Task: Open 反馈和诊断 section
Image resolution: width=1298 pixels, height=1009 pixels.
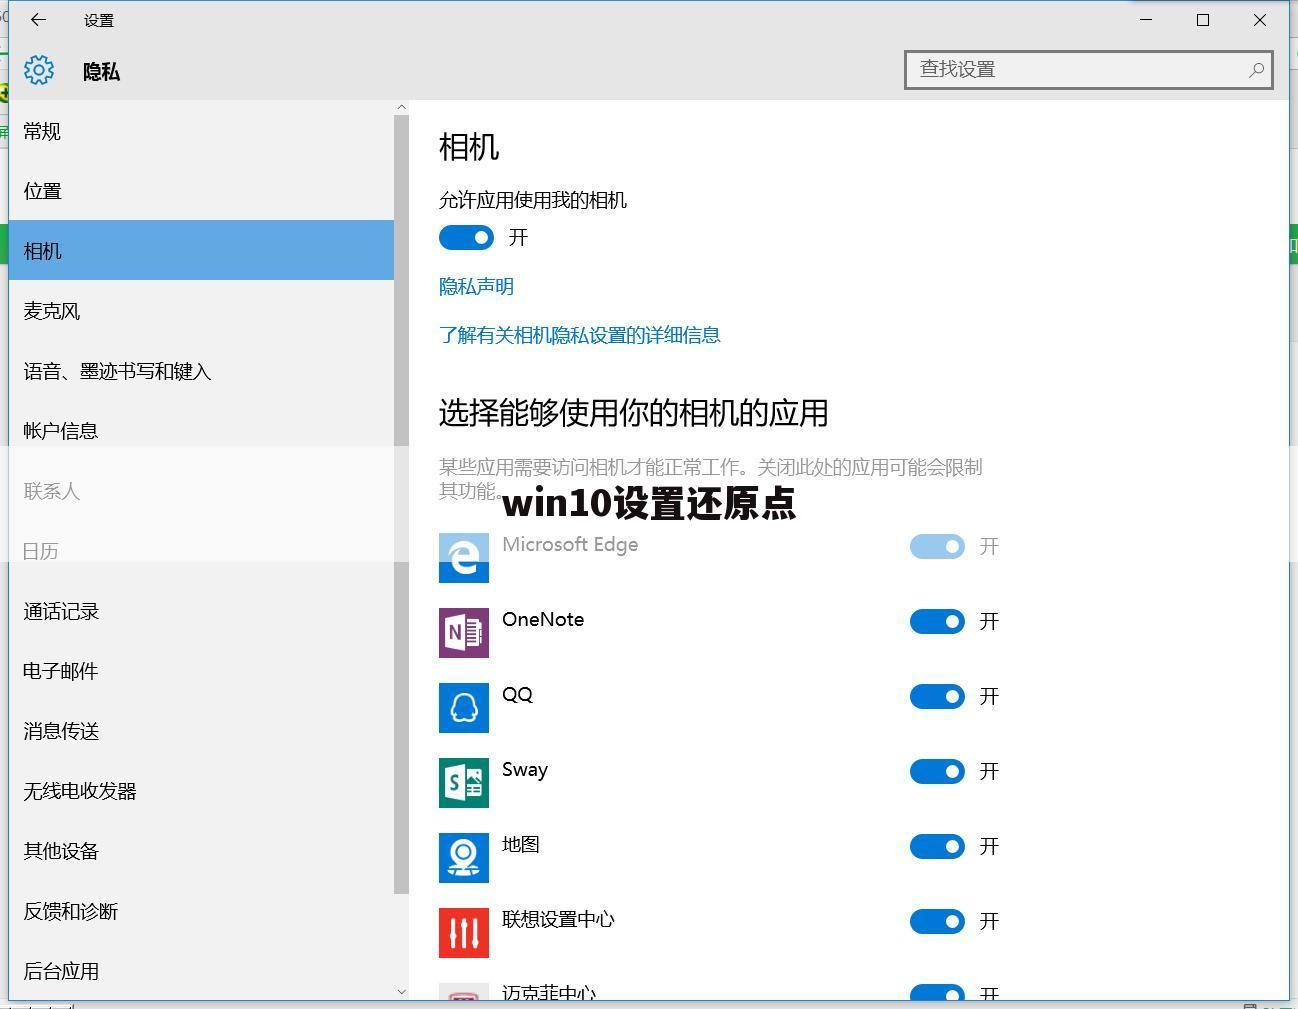Action: click(201, 911)
